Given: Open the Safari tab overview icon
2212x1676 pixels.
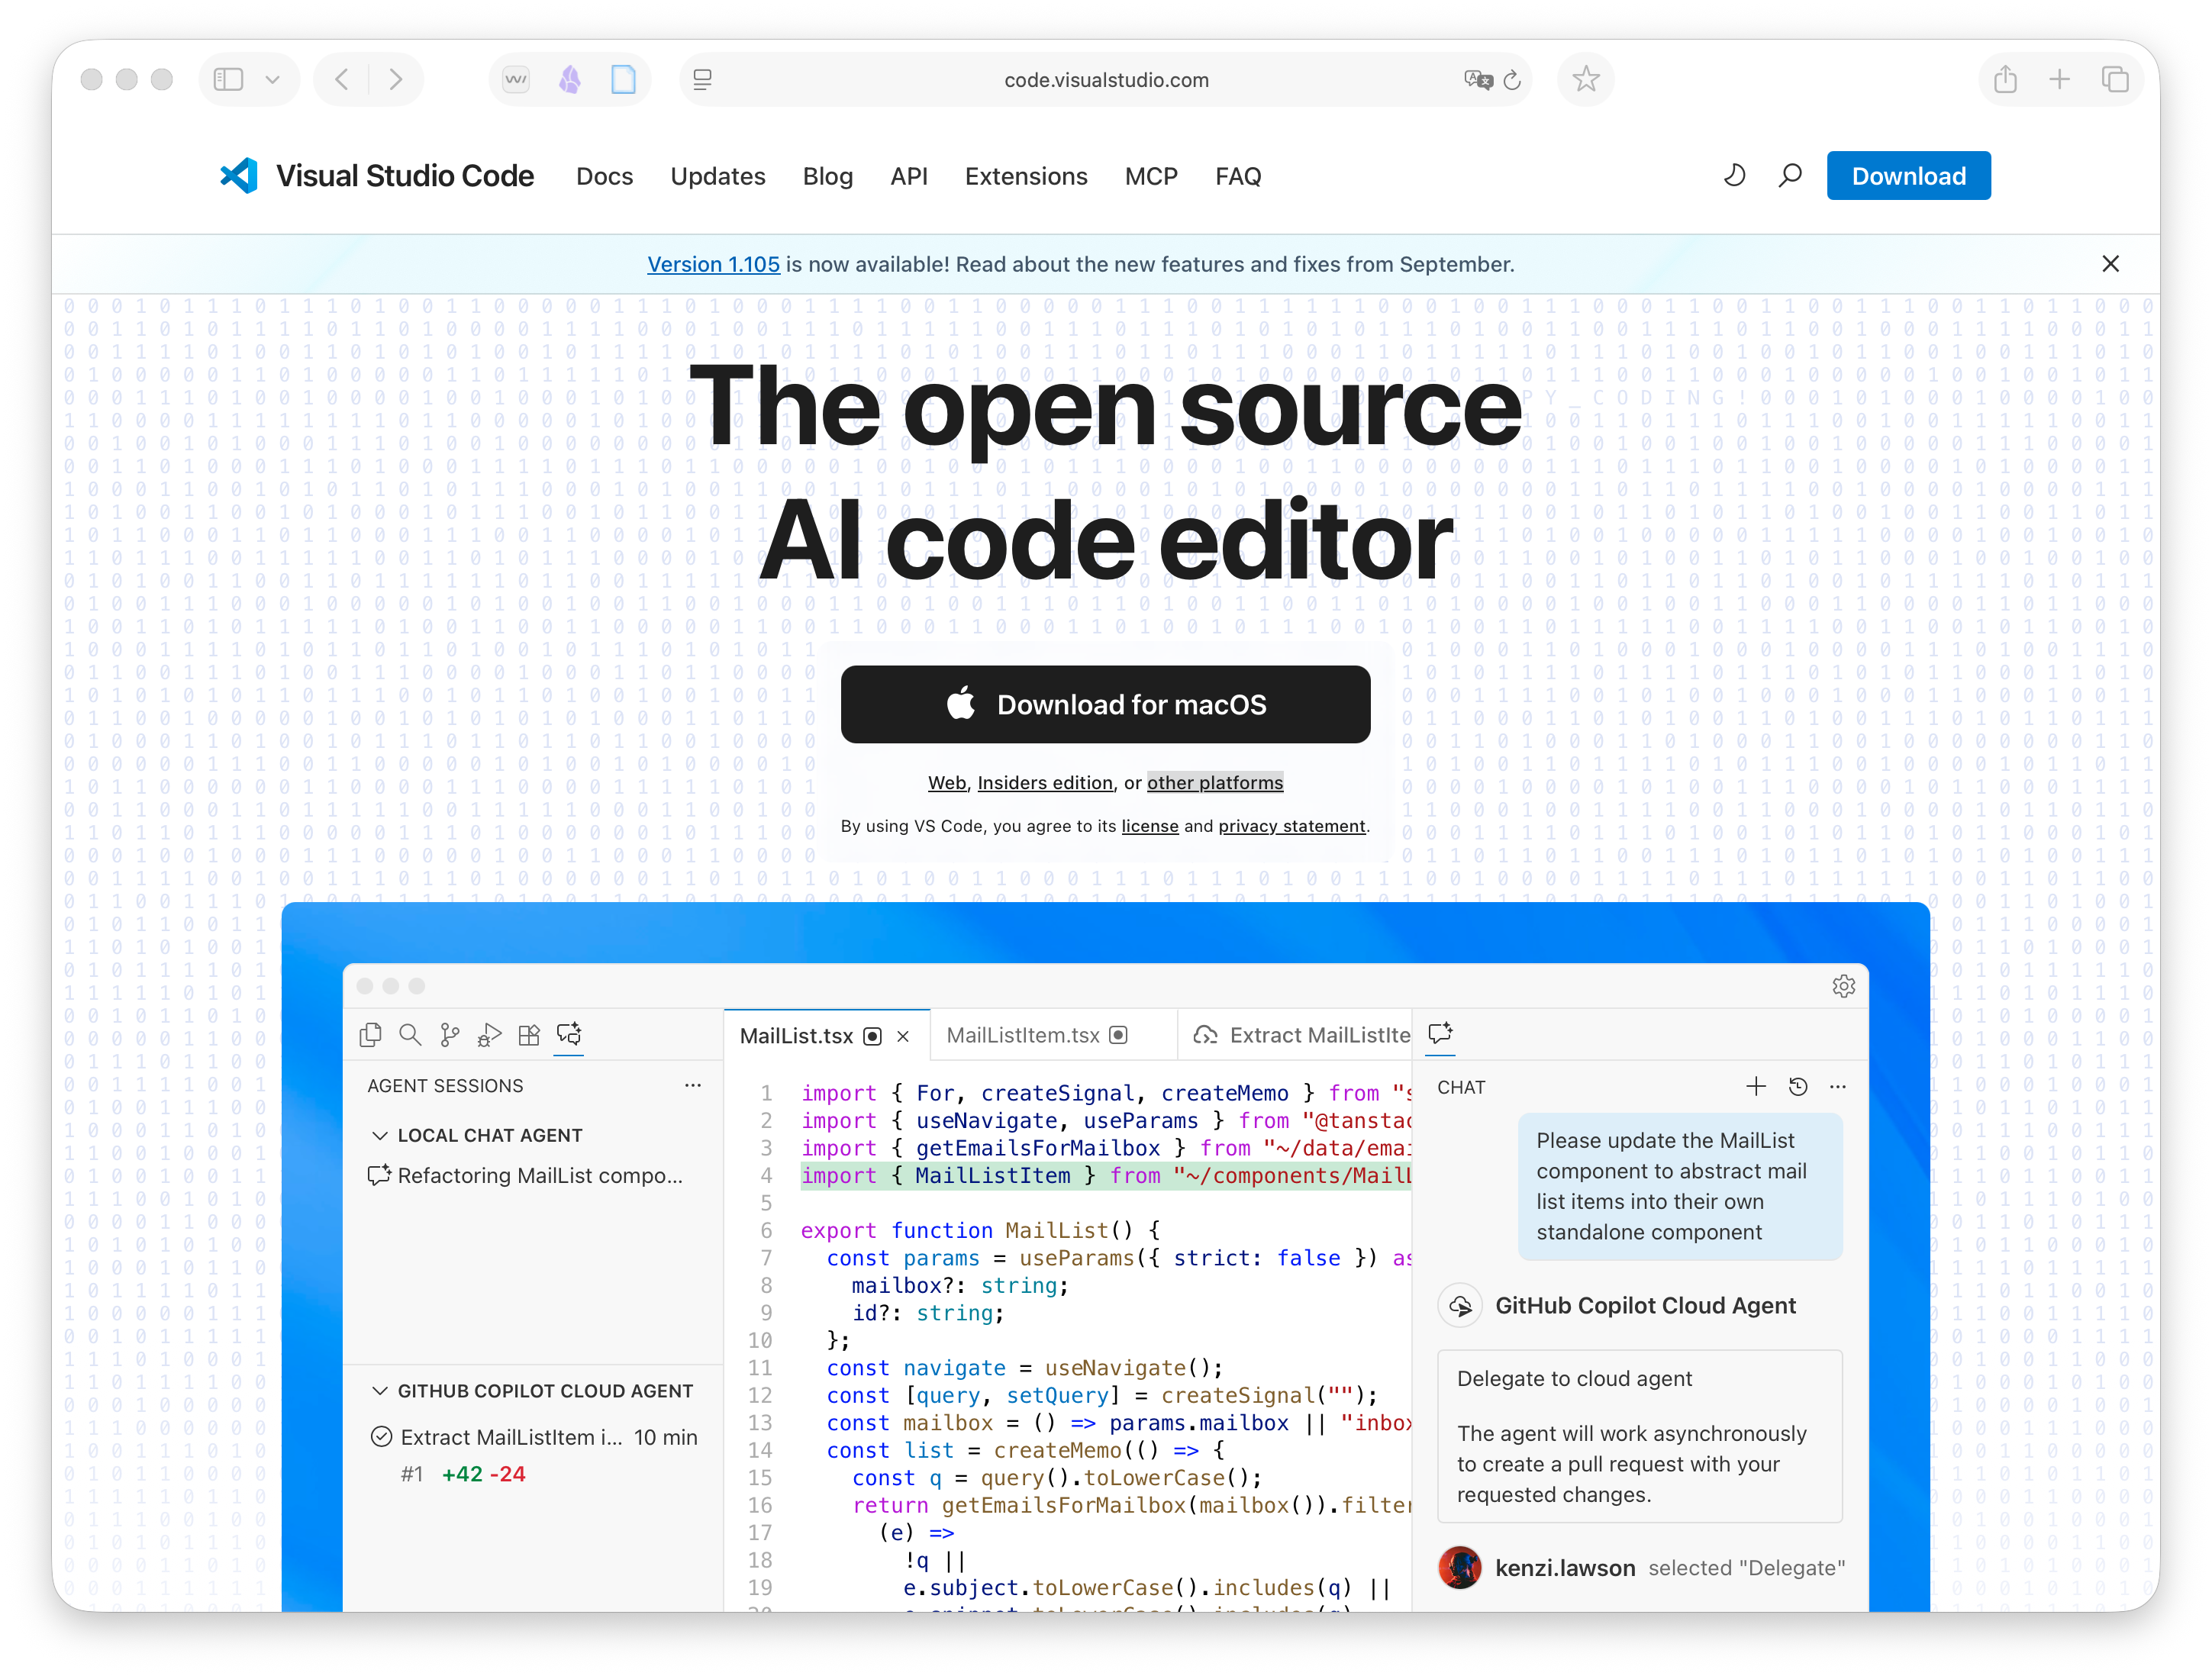Looking at the screenshot, I should [2115, 79].
